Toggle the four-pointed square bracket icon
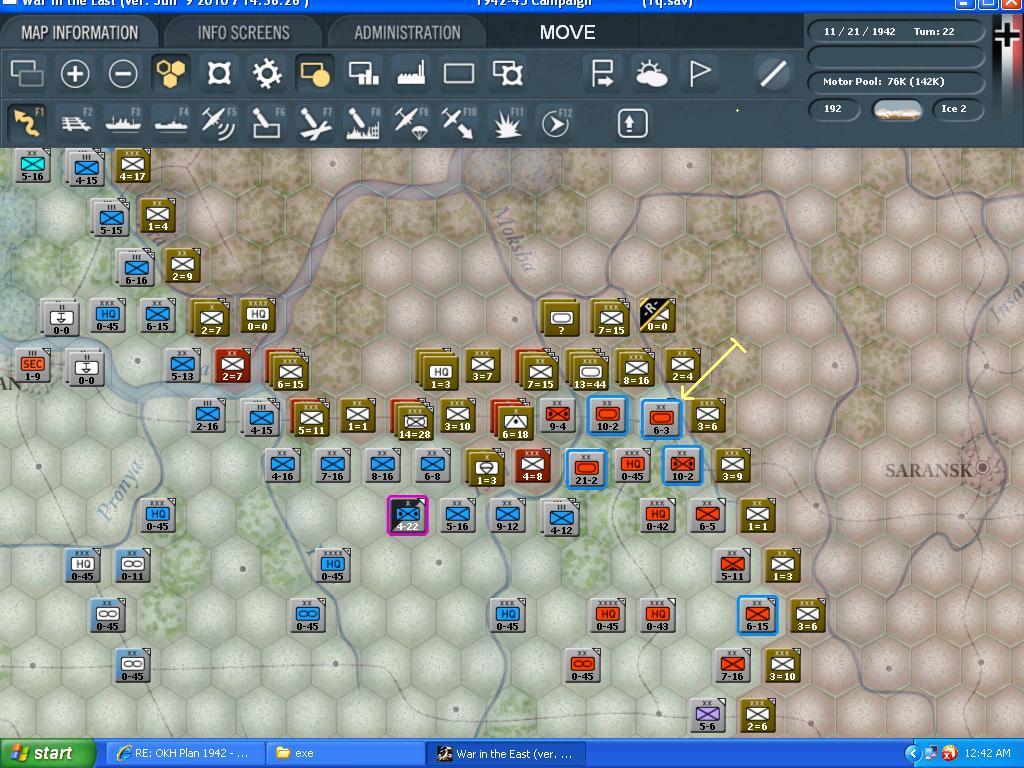Image resolution: width=1024 pixels, height=768 pixels. pyautogui.click(x=219, y=73)
